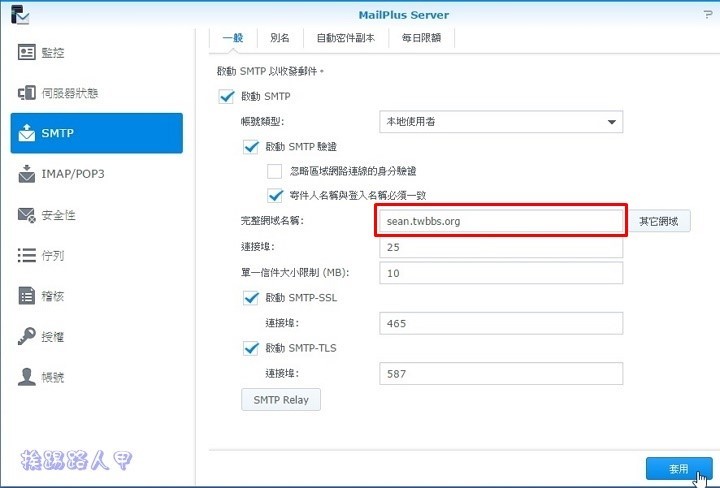Click the SMTP-SSL port field showing 465
This screenshot has height=488, width=720.
501,323
